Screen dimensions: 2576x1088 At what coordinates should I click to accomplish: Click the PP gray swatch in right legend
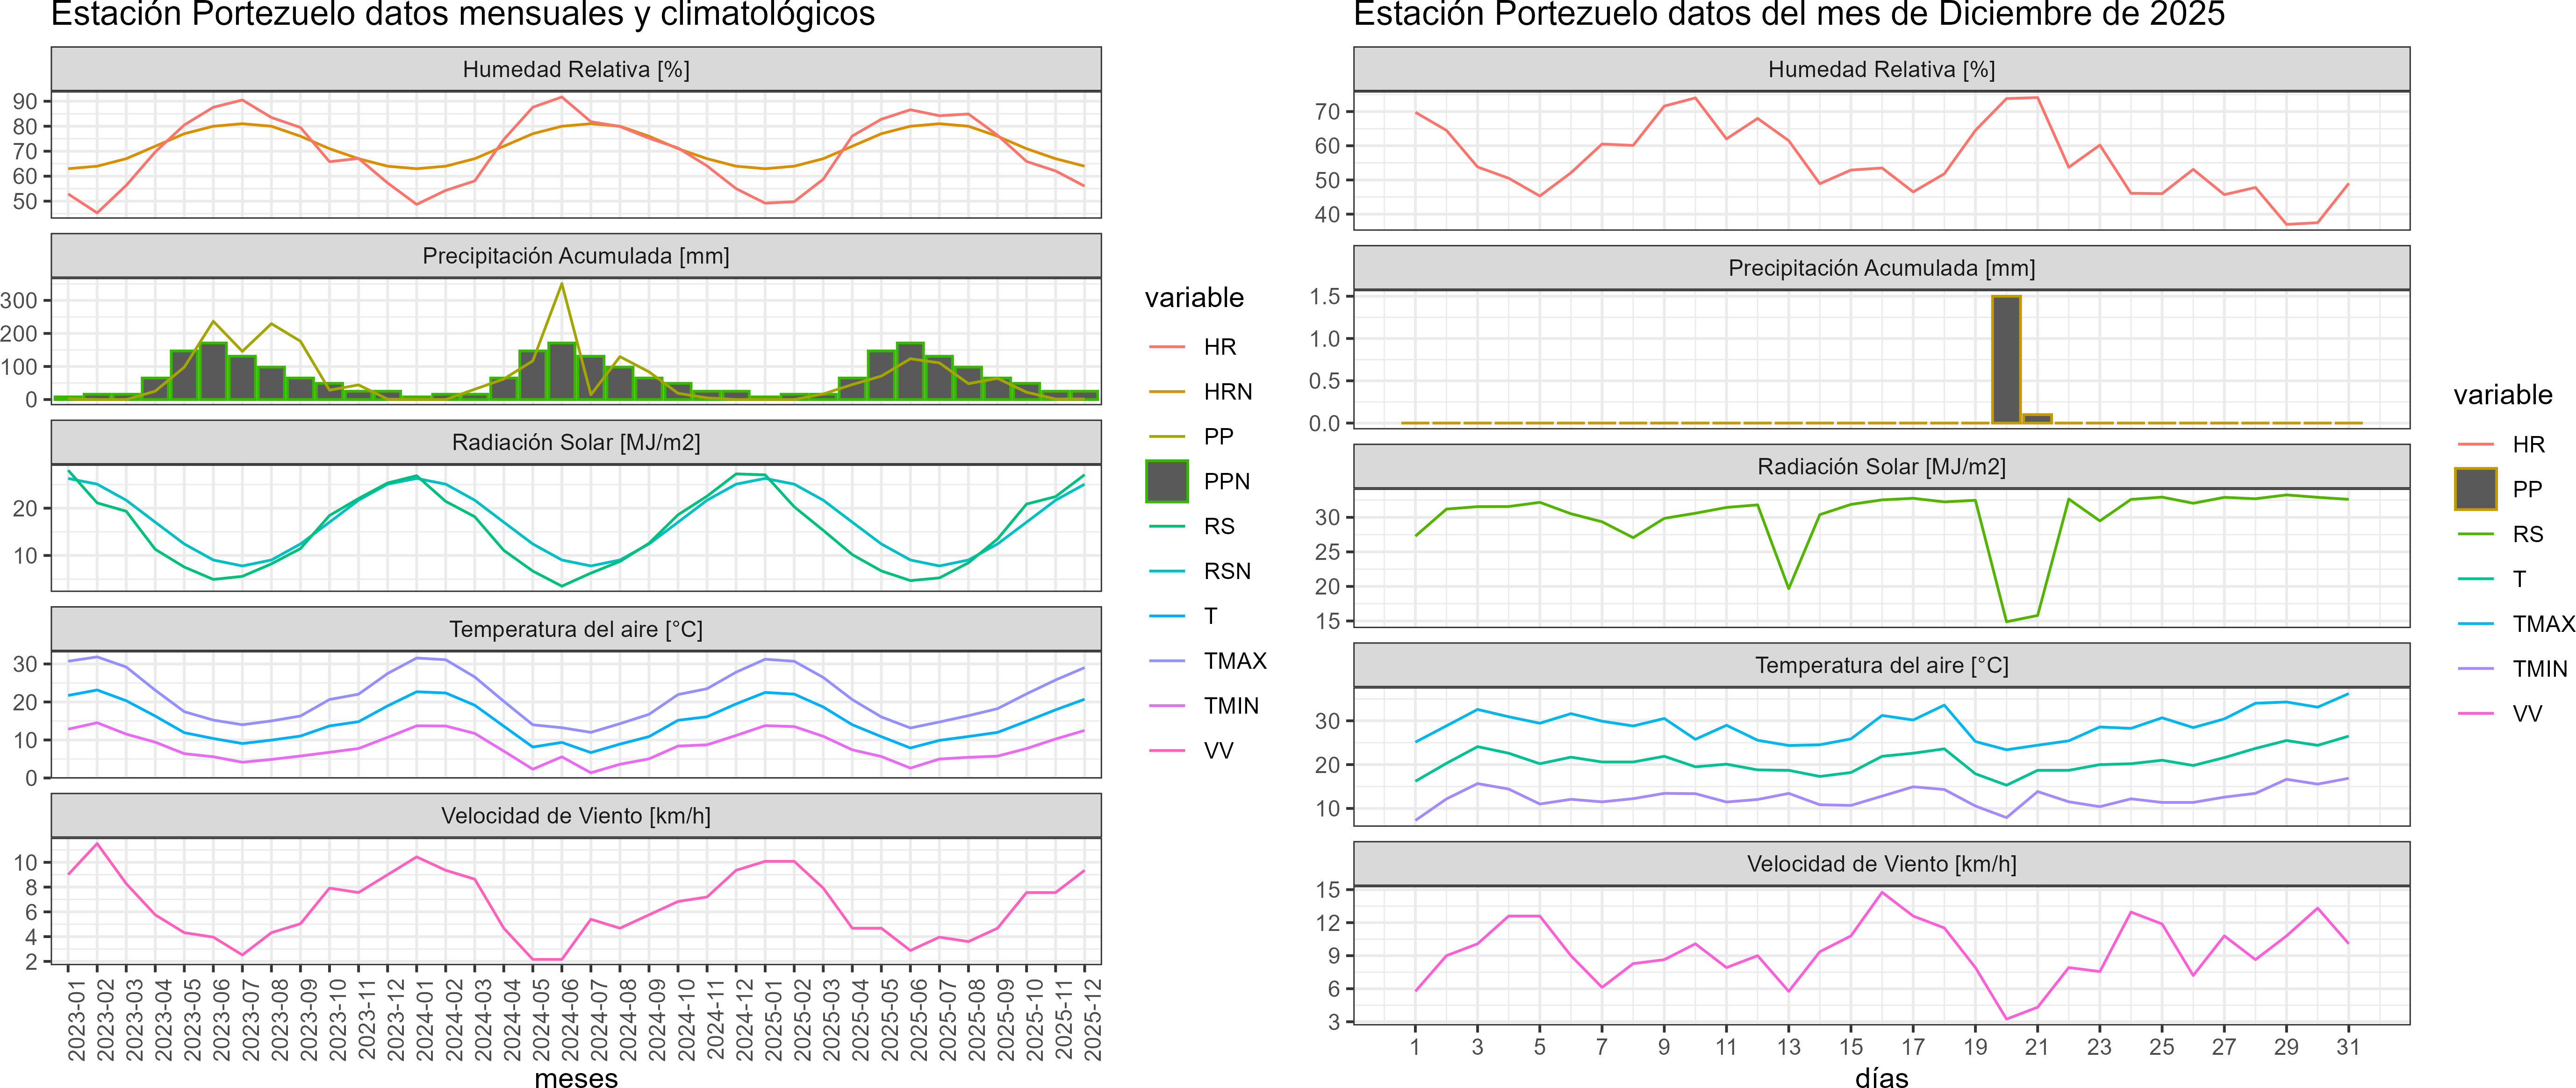pyautogui.click(x=2475, y=489)
